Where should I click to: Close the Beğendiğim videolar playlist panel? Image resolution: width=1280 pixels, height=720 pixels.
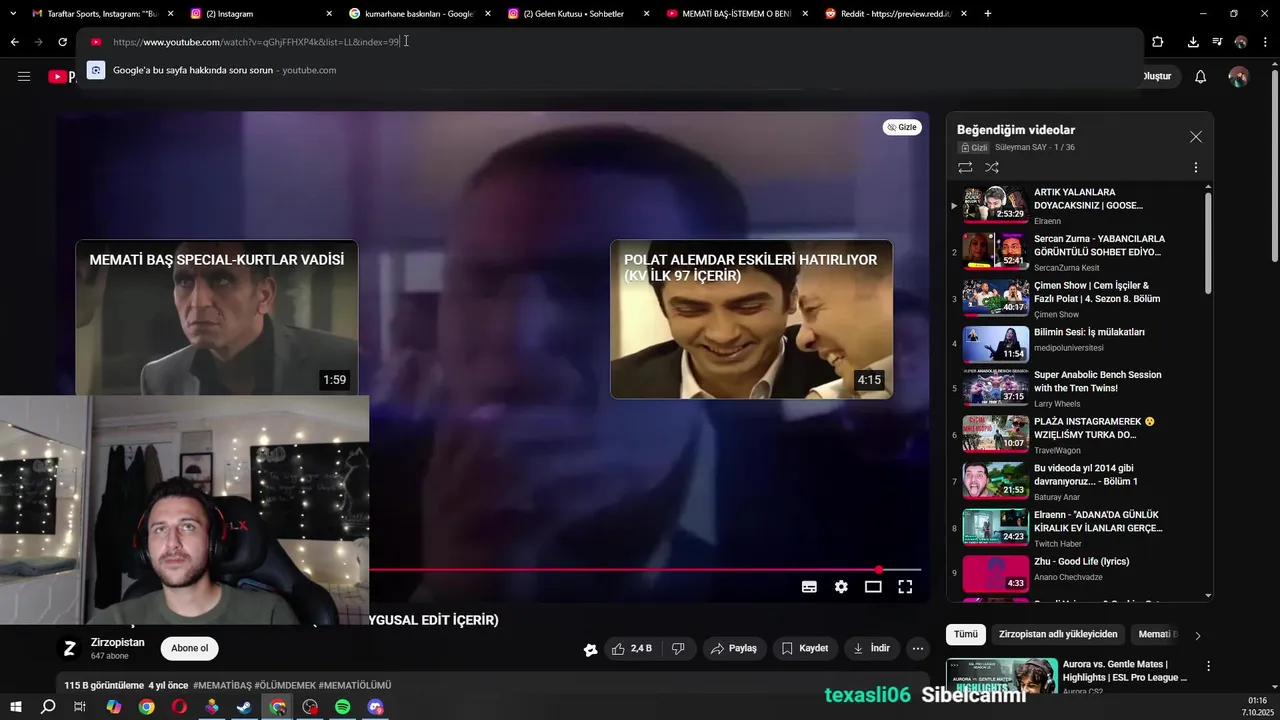(1195, 137)
